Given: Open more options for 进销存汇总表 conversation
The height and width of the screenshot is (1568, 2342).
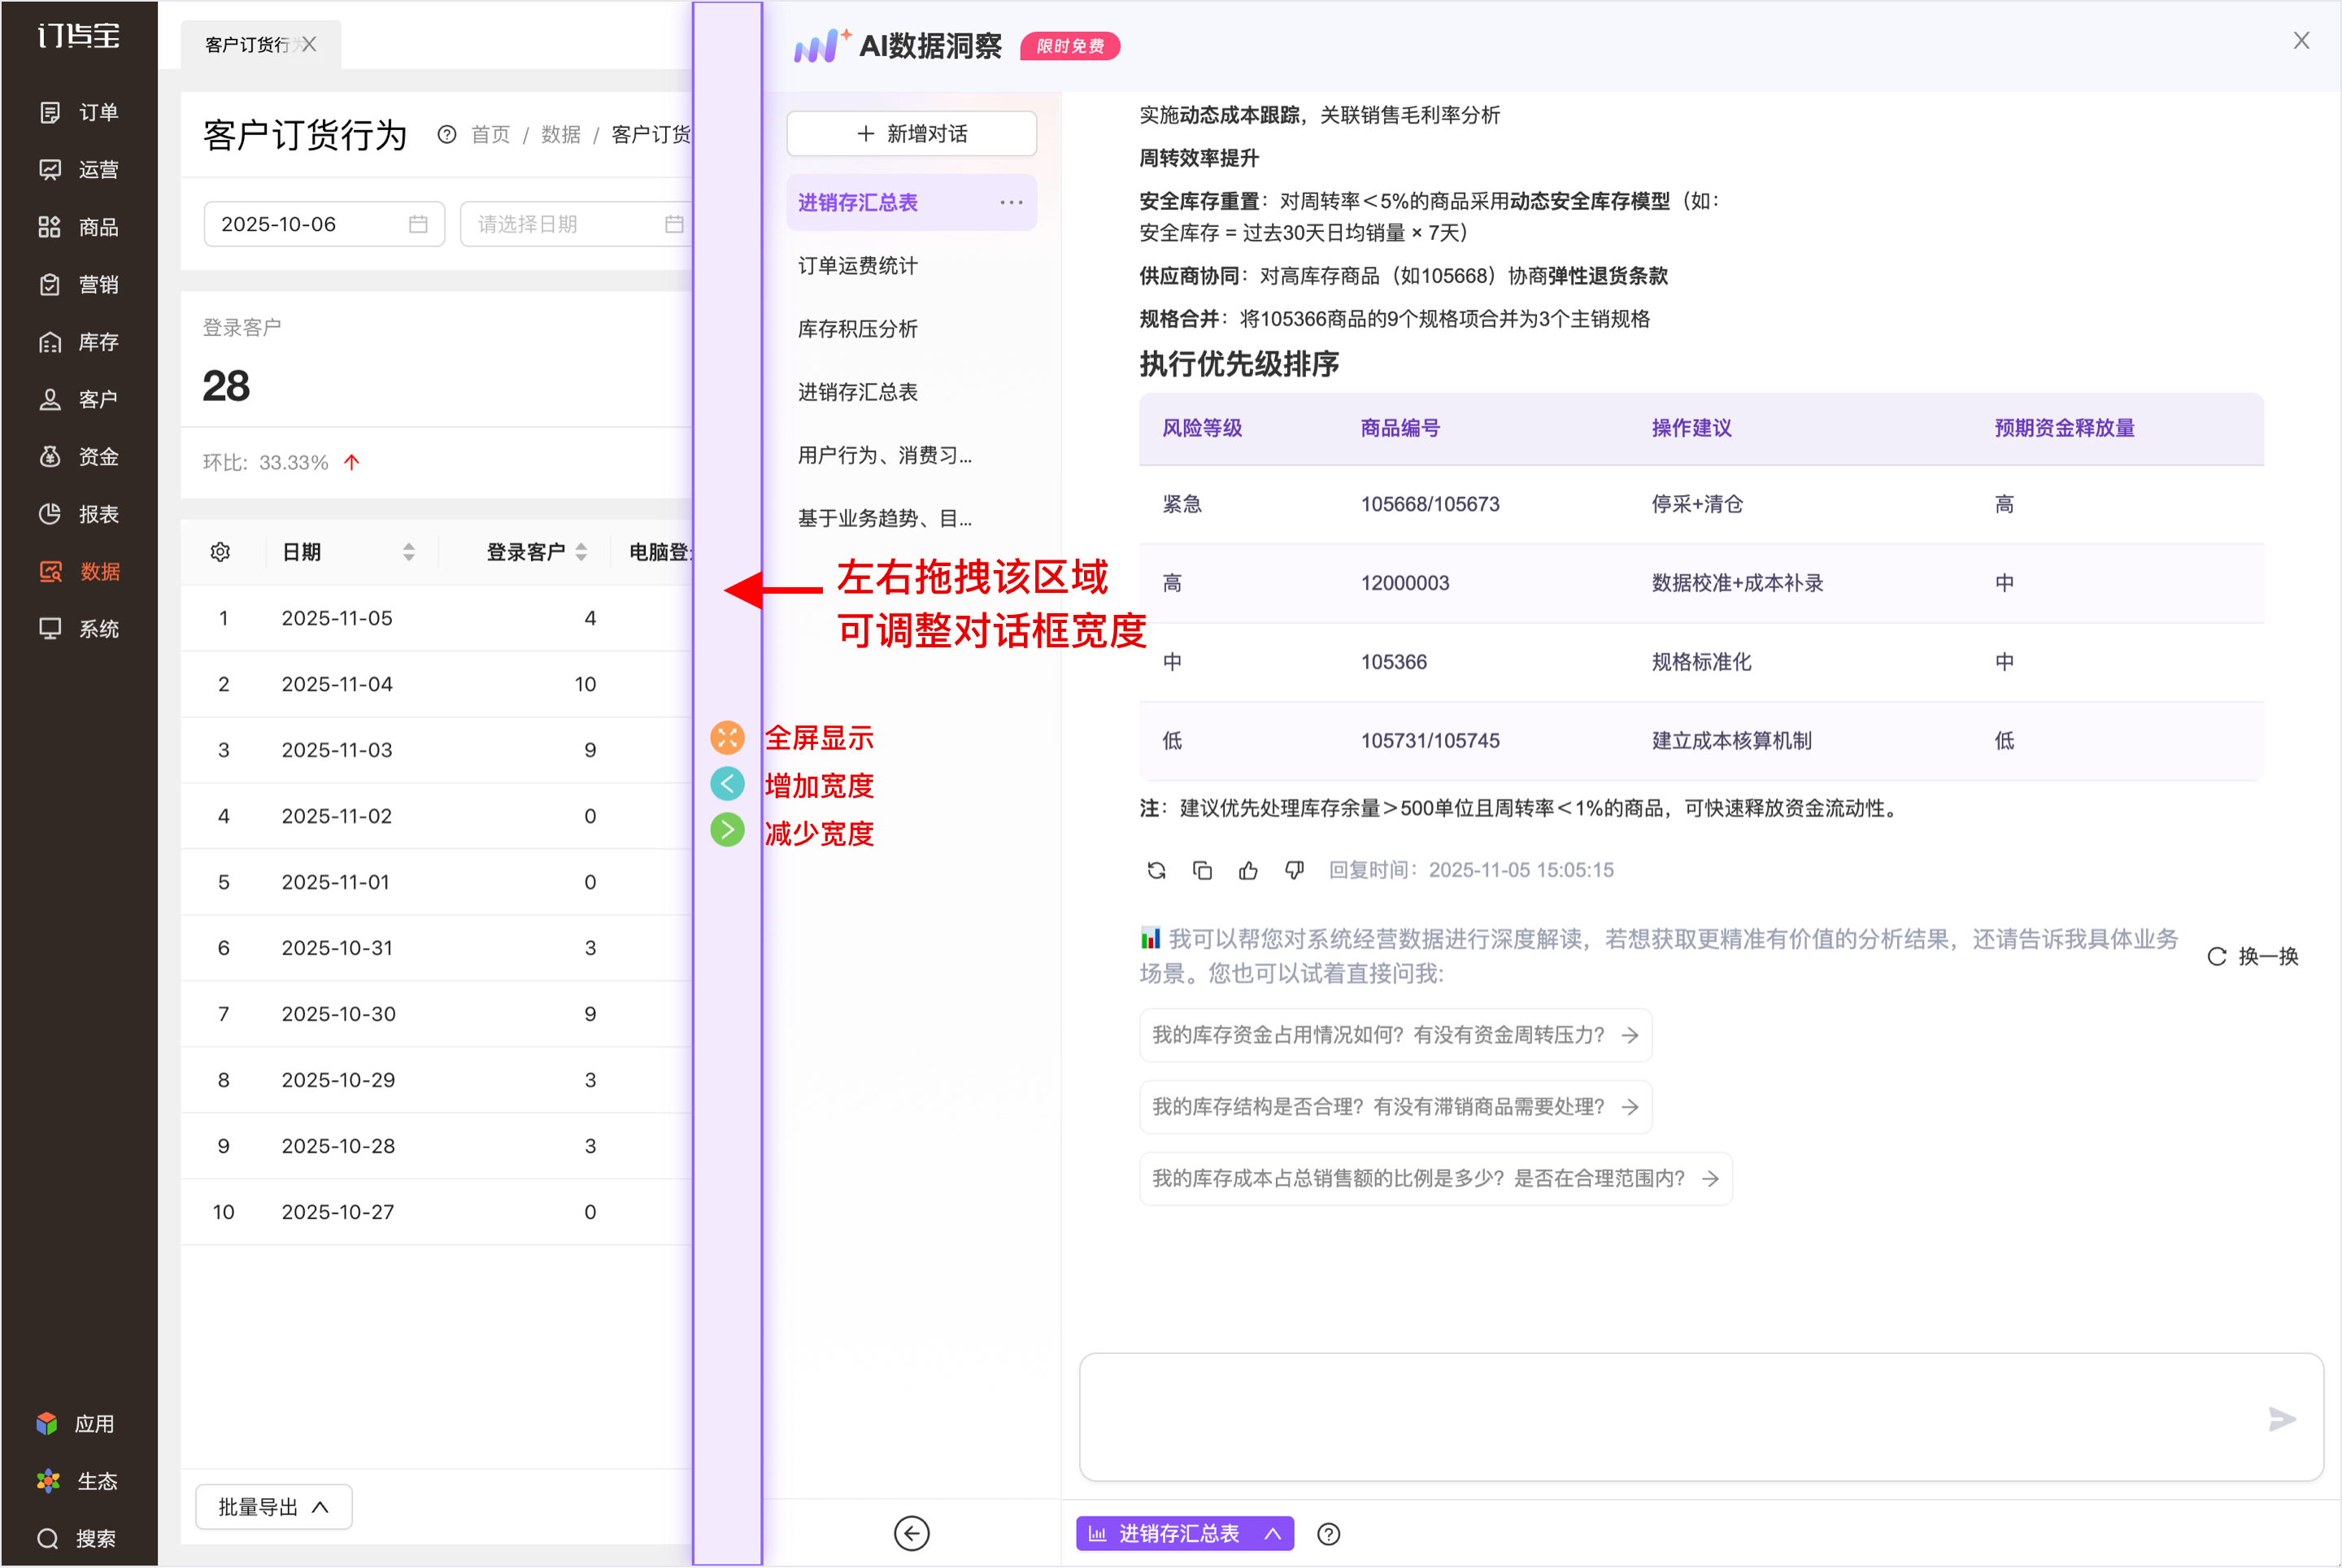Looking at the screenshot, I should (x=1011, y=202).
